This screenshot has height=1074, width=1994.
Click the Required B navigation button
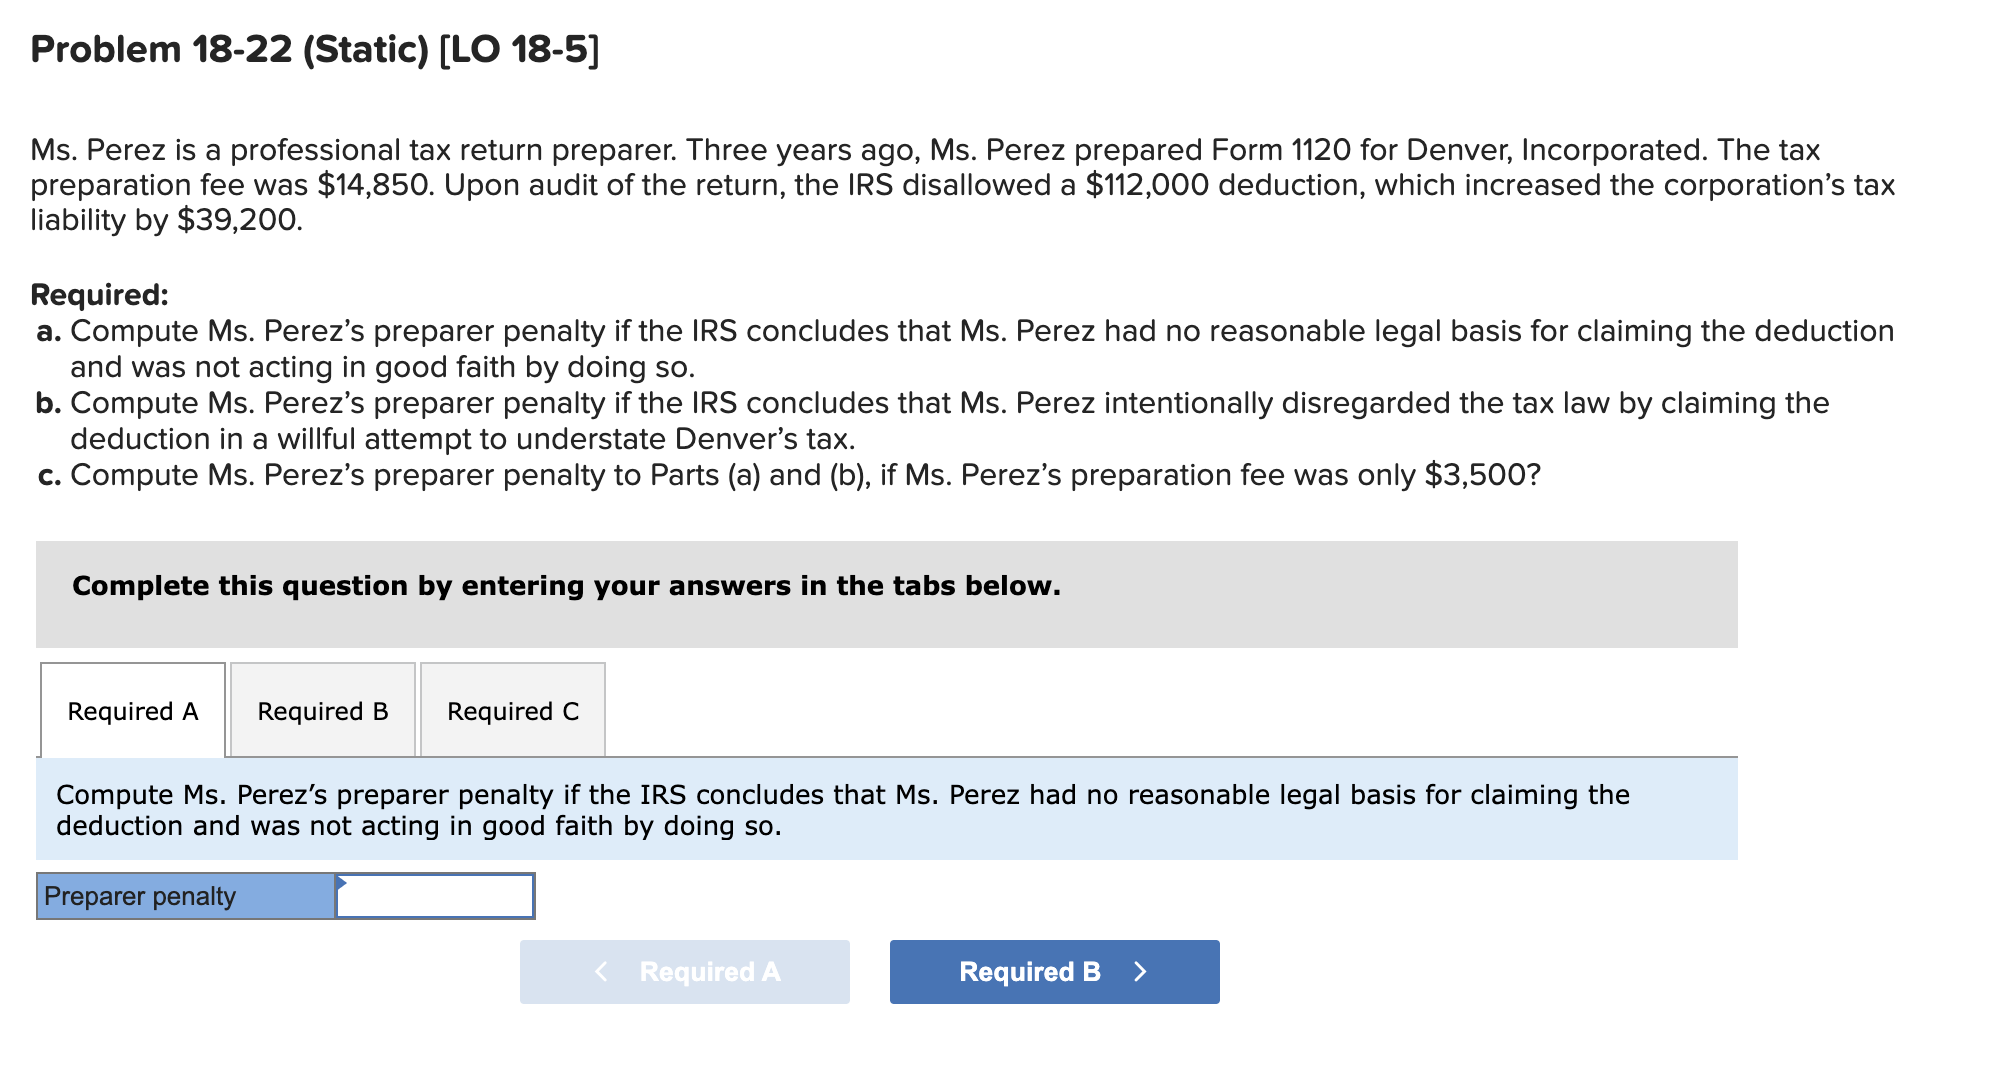click(x=1052, y=971)
